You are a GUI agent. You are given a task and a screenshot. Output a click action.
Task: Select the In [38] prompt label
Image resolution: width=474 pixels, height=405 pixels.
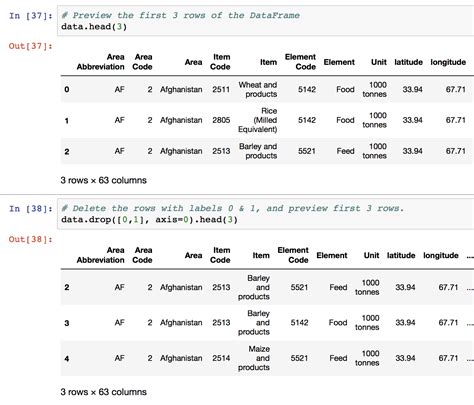31,209
